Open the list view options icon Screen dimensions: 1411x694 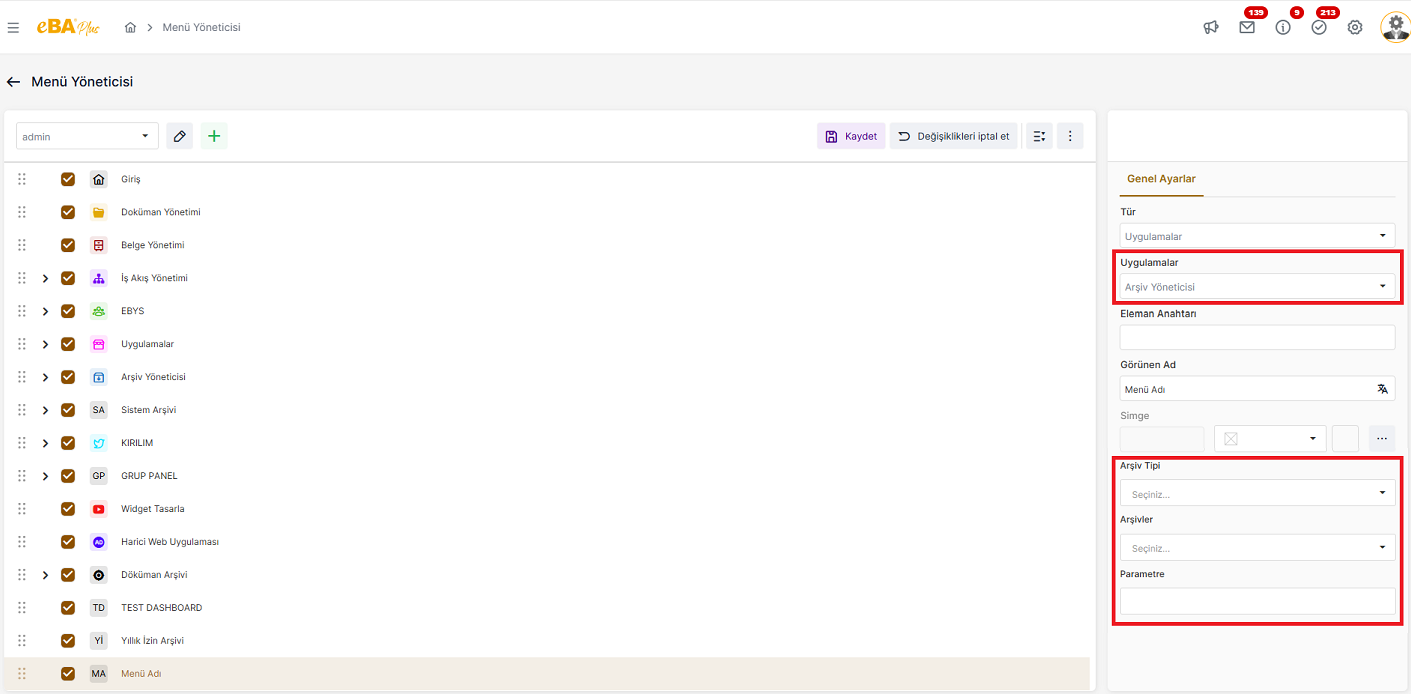pos(1039,136)
